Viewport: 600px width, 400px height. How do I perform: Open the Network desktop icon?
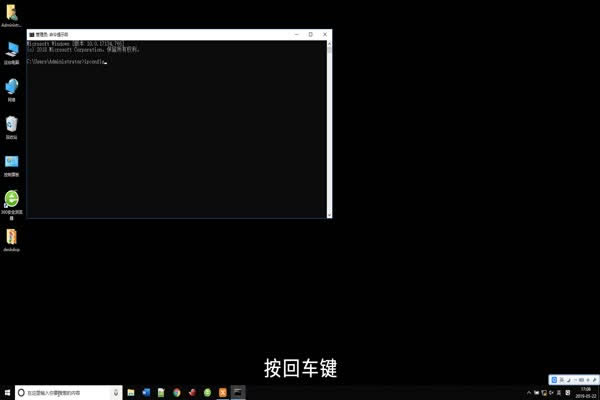(x=12, y=86)
